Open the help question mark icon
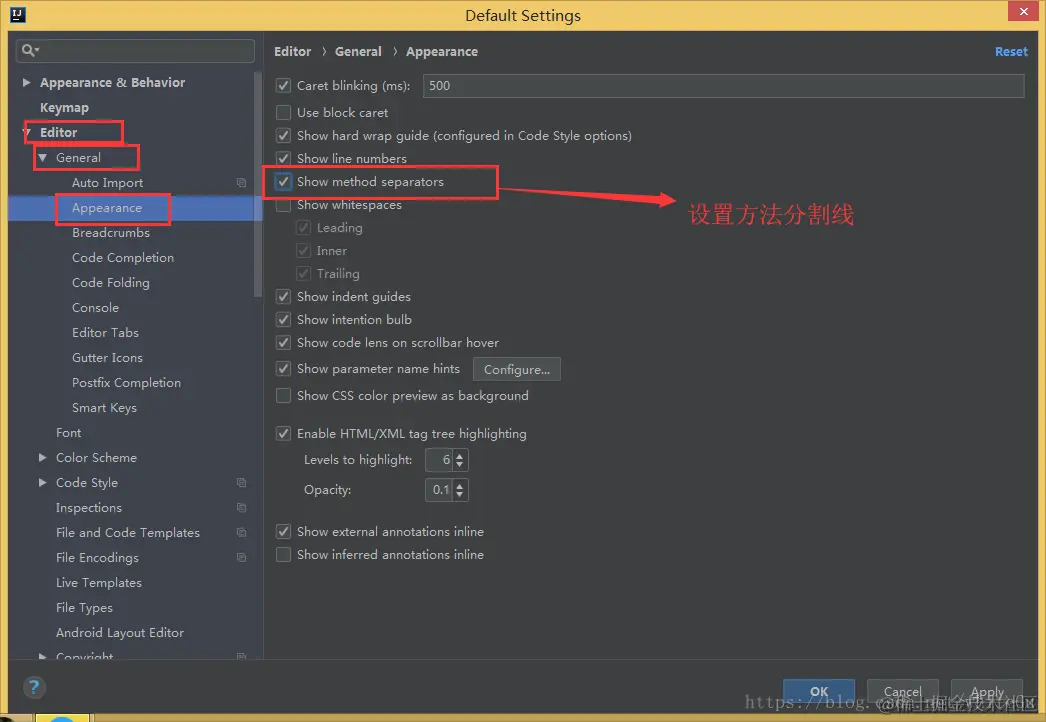The height and width of the screenshot is (722, 1046). coord(34,687)
